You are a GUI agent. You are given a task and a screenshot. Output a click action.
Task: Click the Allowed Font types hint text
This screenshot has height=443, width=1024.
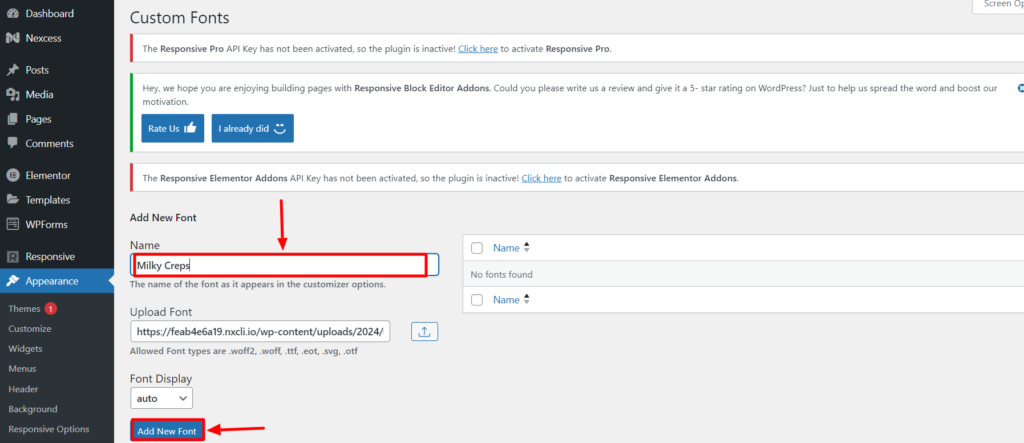pos(244,351)
